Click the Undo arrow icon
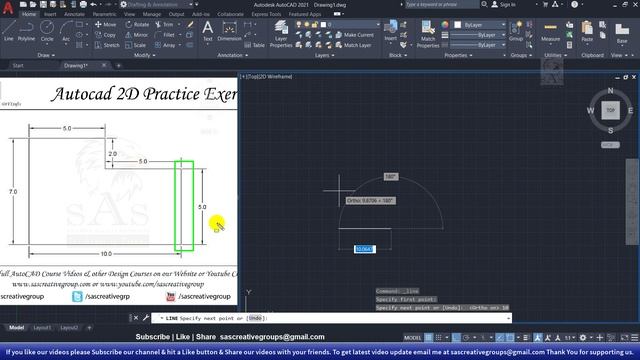This screenshot has height=360, width=640. pyautogui.click(x=94, y=4)
